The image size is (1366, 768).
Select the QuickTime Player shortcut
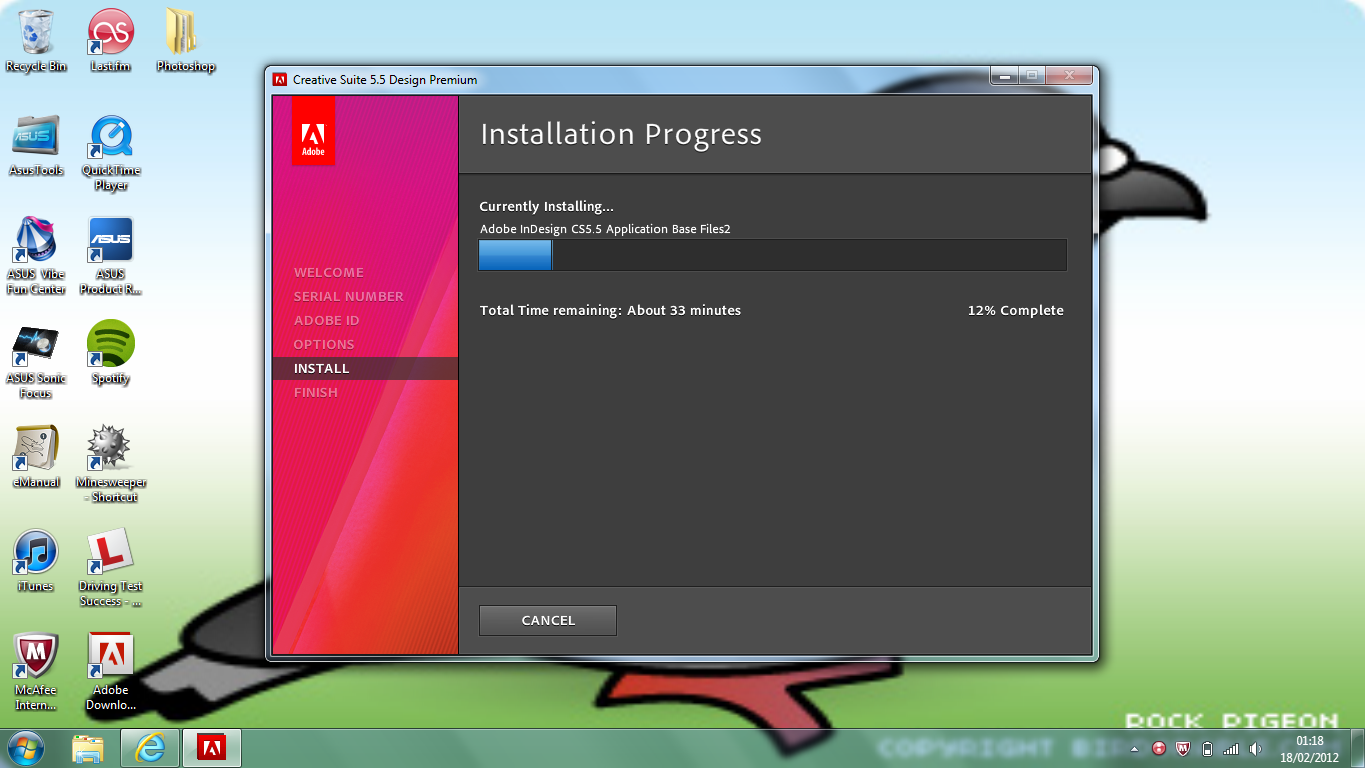coord(111,152)
